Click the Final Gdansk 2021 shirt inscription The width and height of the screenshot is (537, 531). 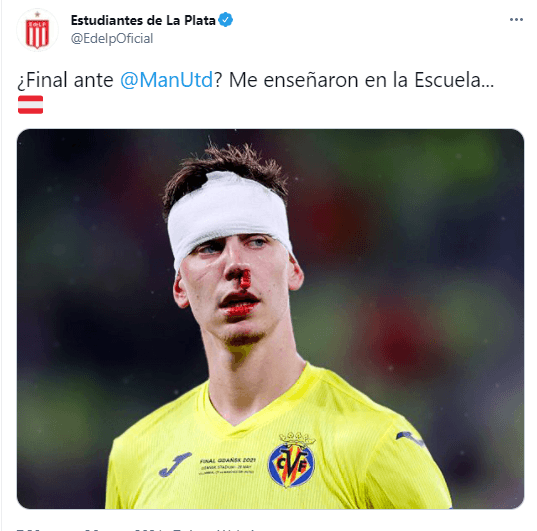point(227,466)
